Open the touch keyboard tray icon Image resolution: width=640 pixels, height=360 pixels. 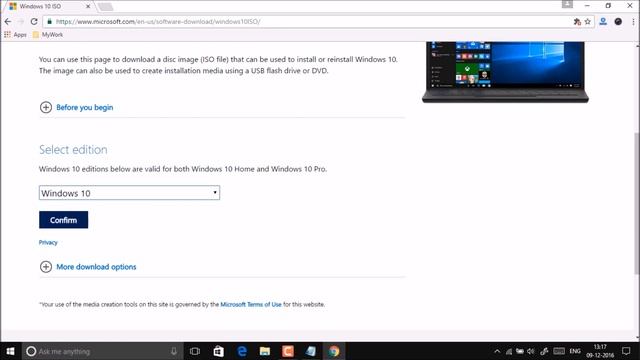pyautogui.click(x=559, y=351)
